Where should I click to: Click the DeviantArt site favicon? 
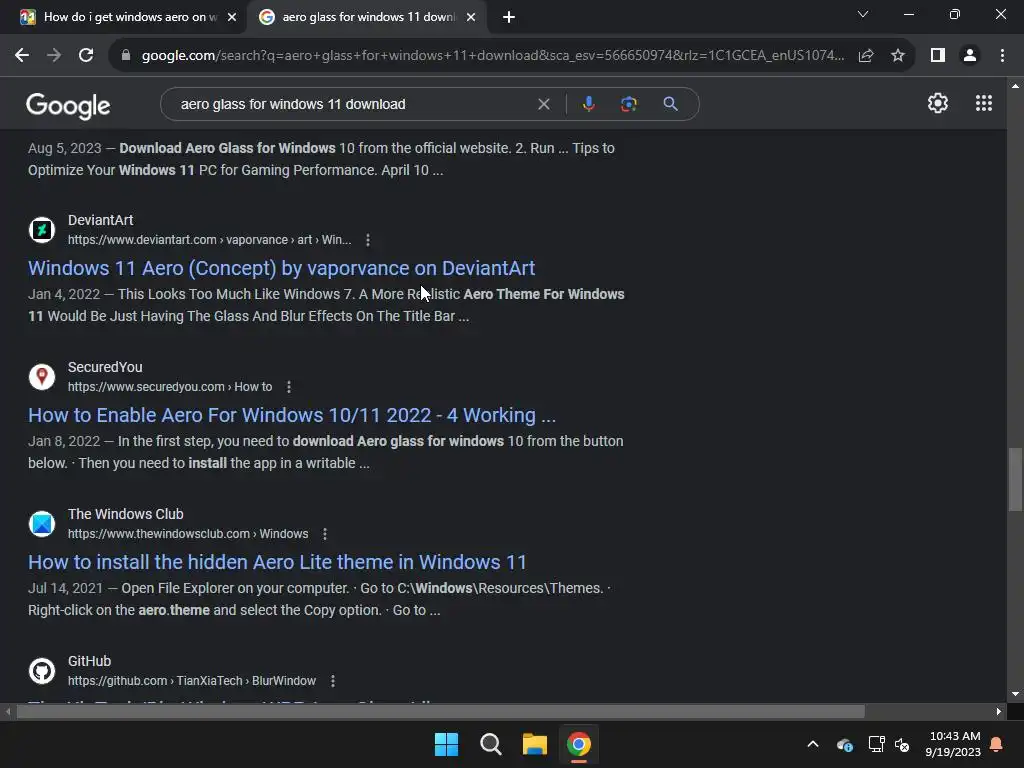tap(42, 230)
